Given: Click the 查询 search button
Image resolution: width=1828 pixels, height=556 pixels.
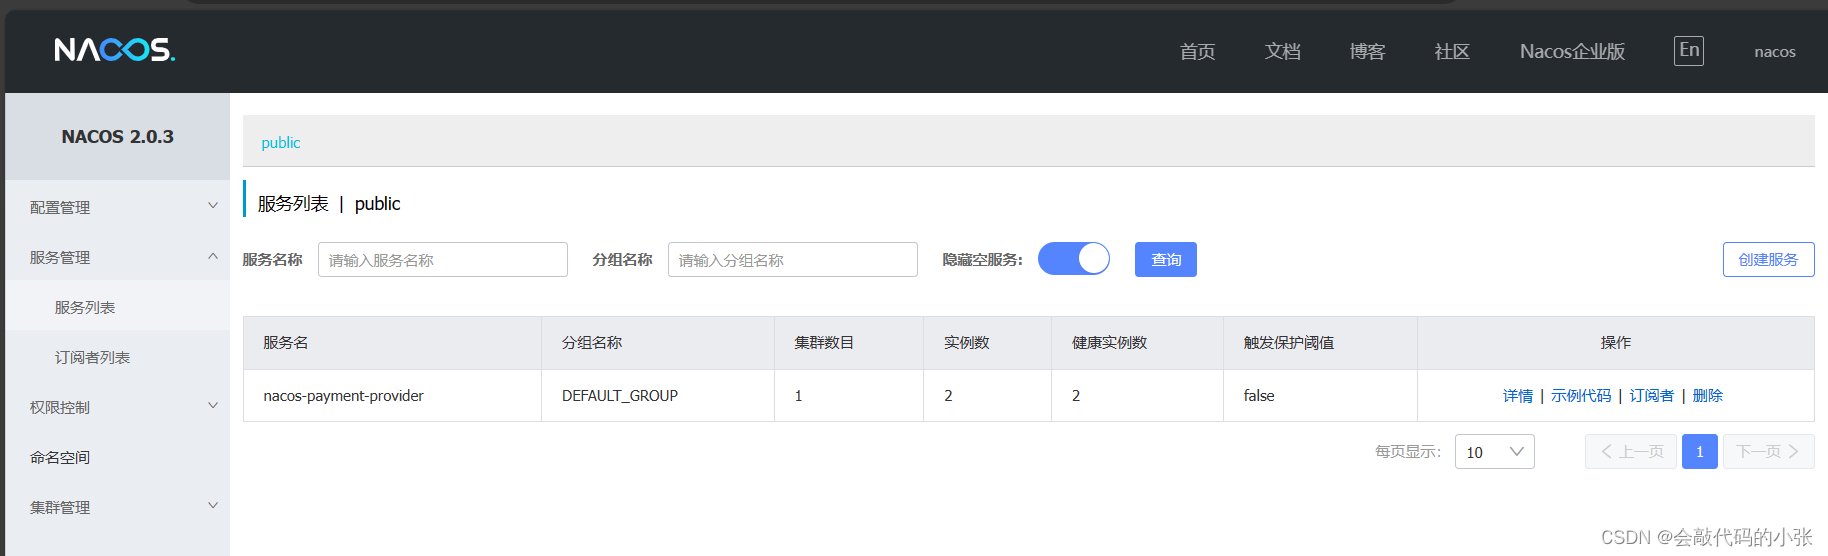Looking at the screenshot, I should (x=1166, y=259).
